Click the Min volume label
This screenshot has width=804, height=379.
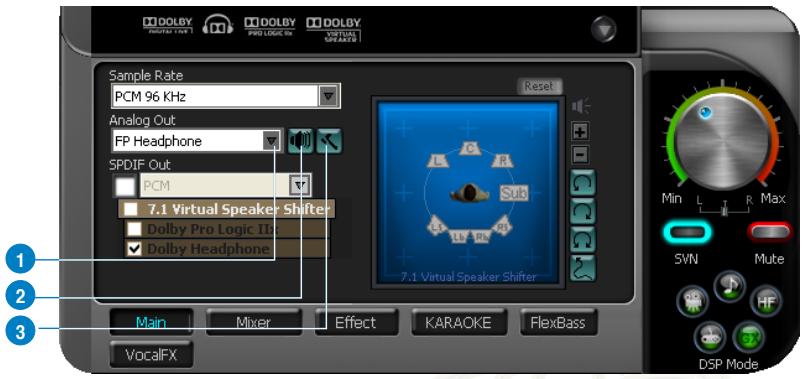(x=672, y=198)
